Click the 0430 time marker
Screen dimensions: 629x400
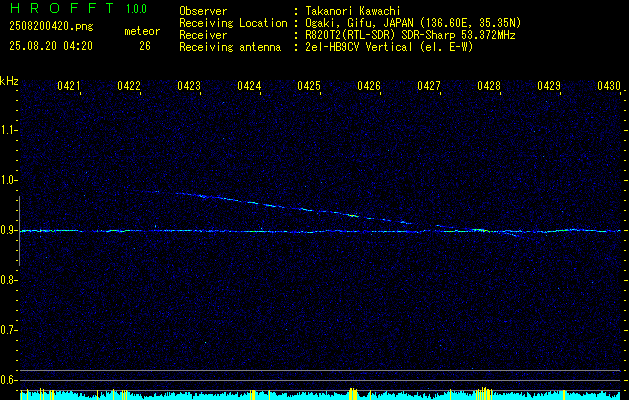pyautogui.click(x=609, y=85)
